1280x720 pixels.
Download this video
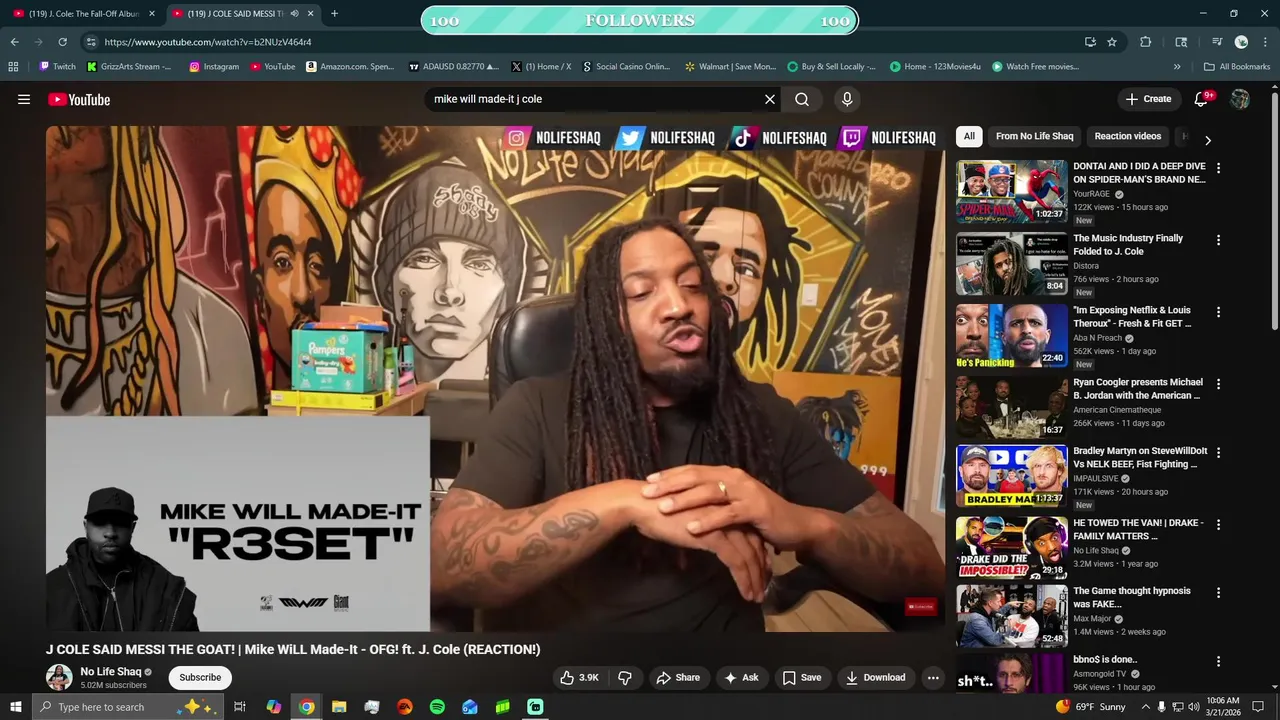[x=875, y=677]
